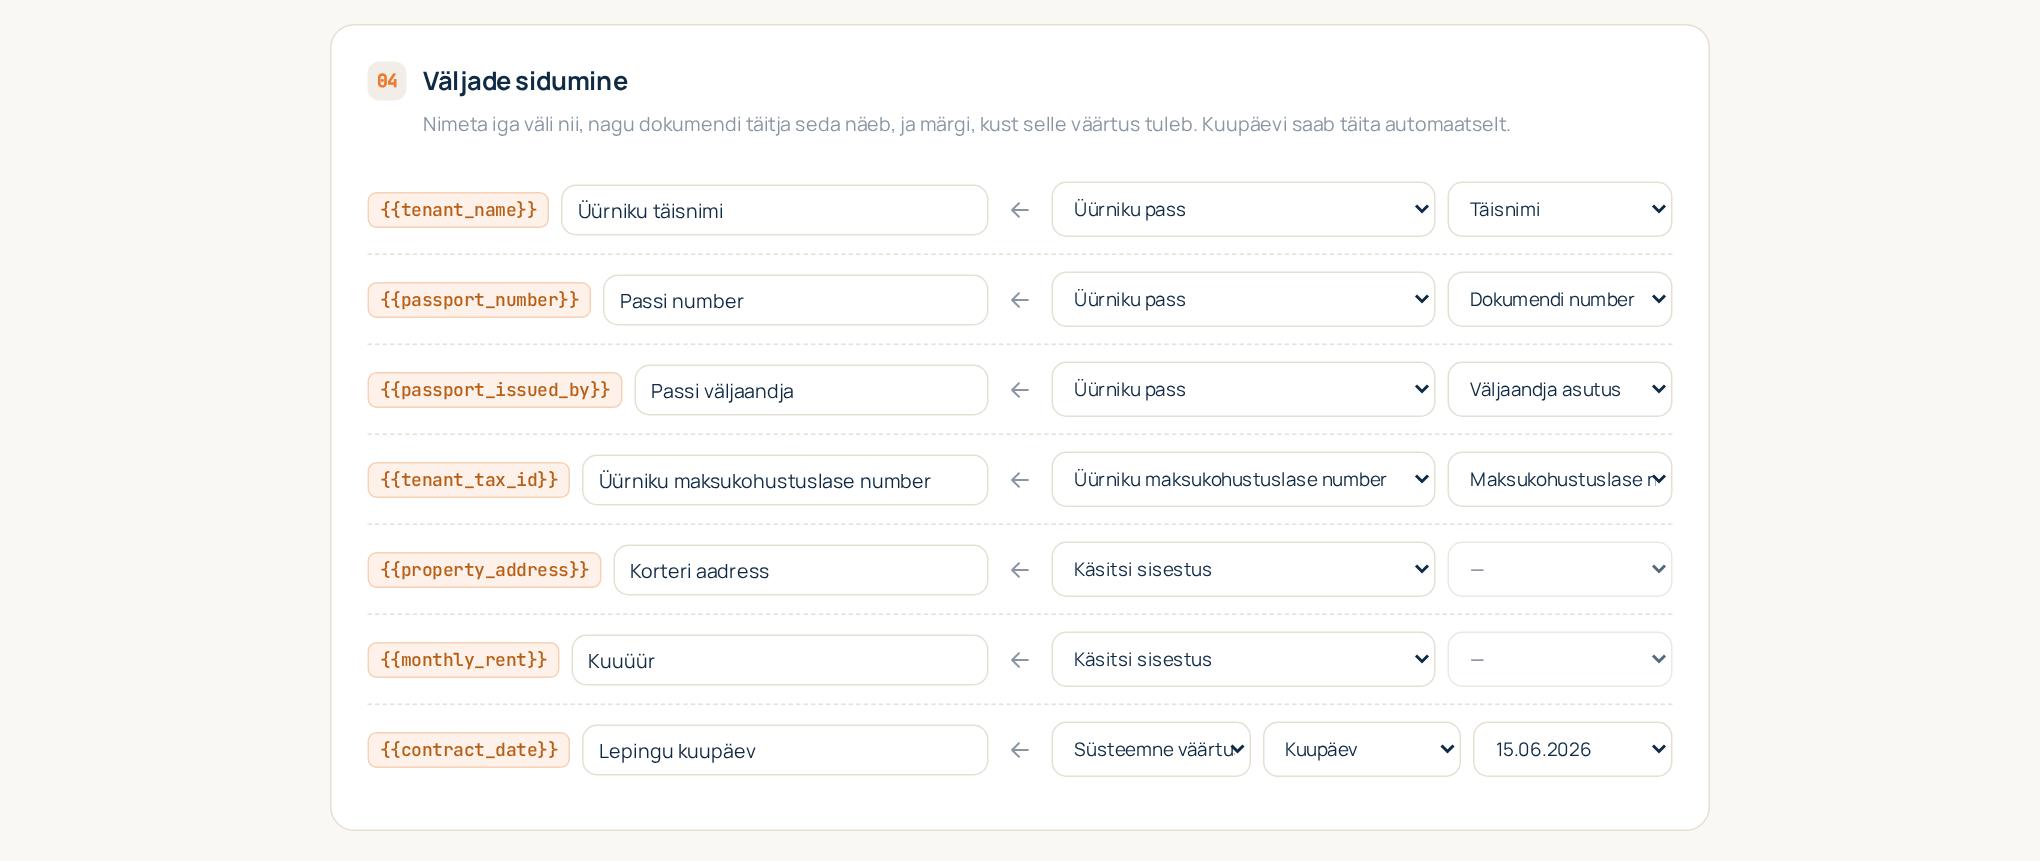Screen dimensions: 2040x861
Task: Open the 'Täisnimi' field dropdown
Action: click(1560, 209)
